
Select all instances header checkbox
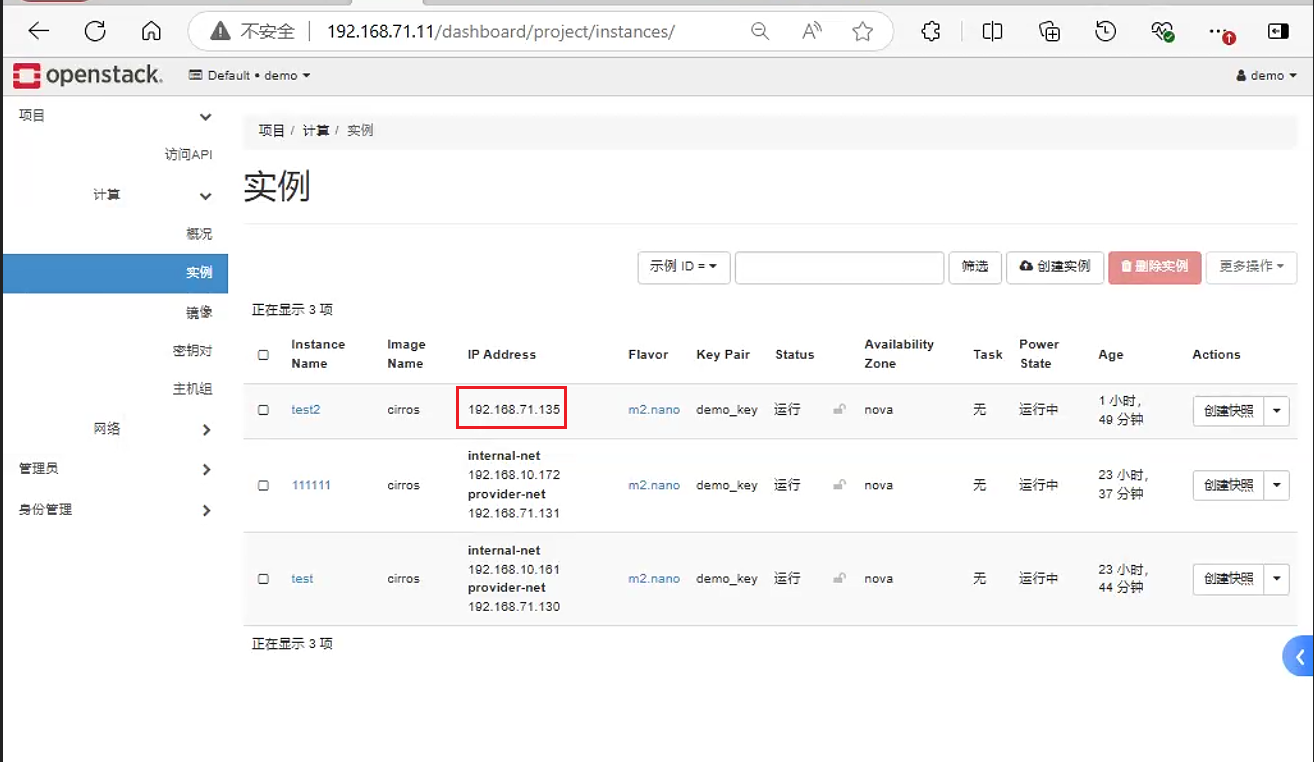(263, 354)
